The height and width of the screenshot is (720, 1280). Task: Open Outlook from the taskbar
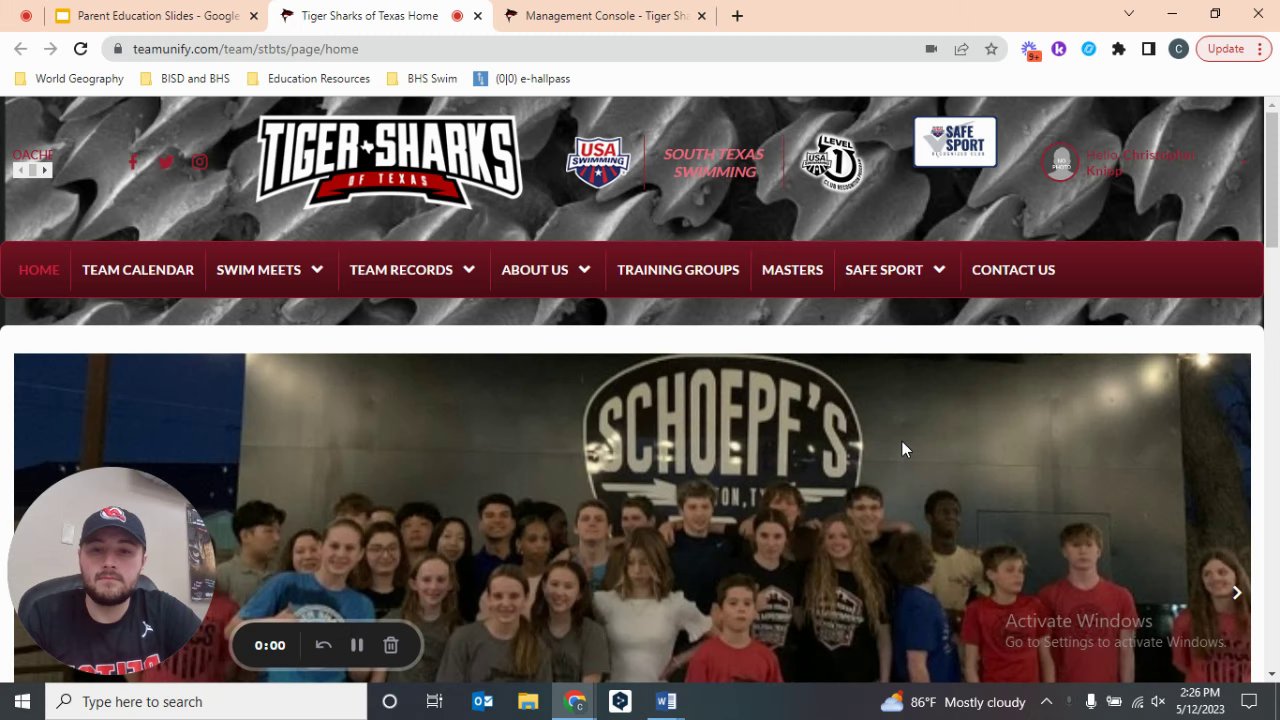click(x=482, y=702)
